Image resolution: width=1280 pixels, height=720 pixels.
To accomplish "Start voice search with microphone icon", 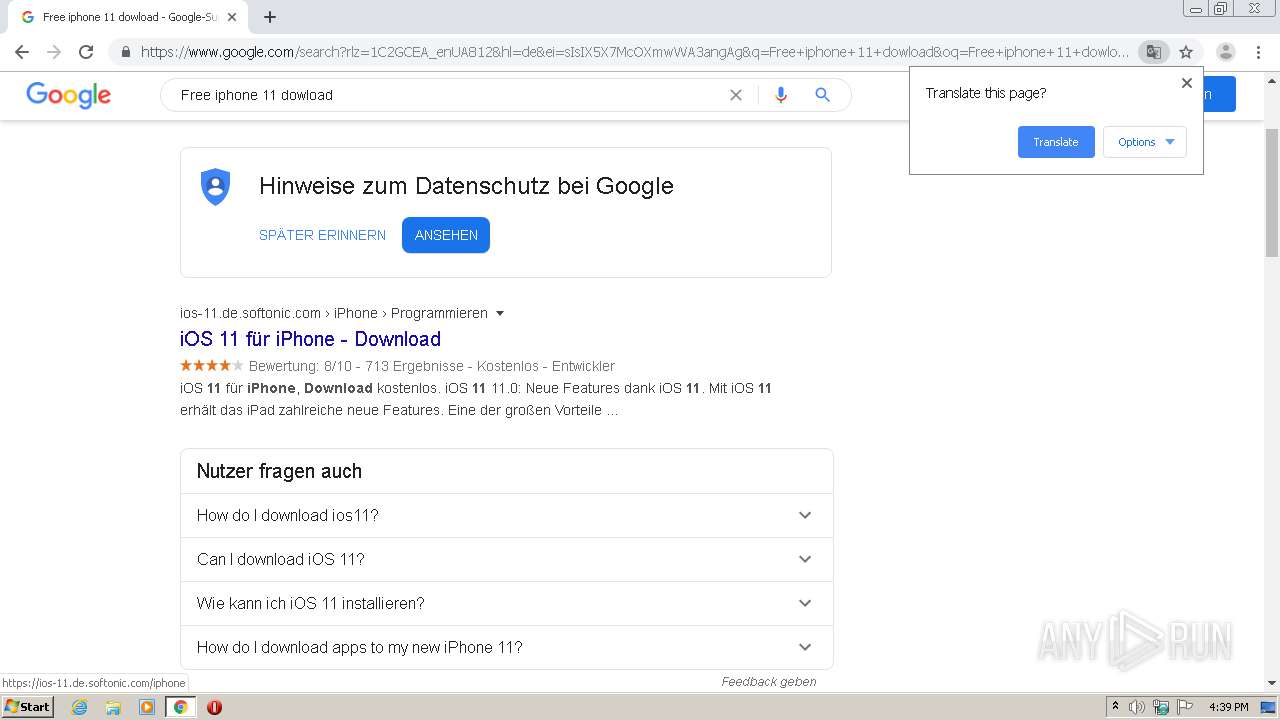I will (781, 95).
